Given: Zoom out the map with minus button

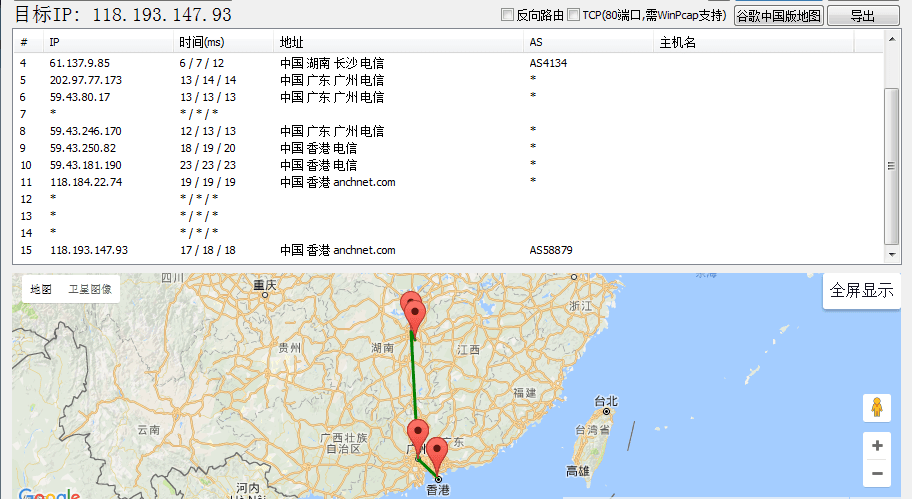Looking at the screenshot, I should [x=877, y=473].
